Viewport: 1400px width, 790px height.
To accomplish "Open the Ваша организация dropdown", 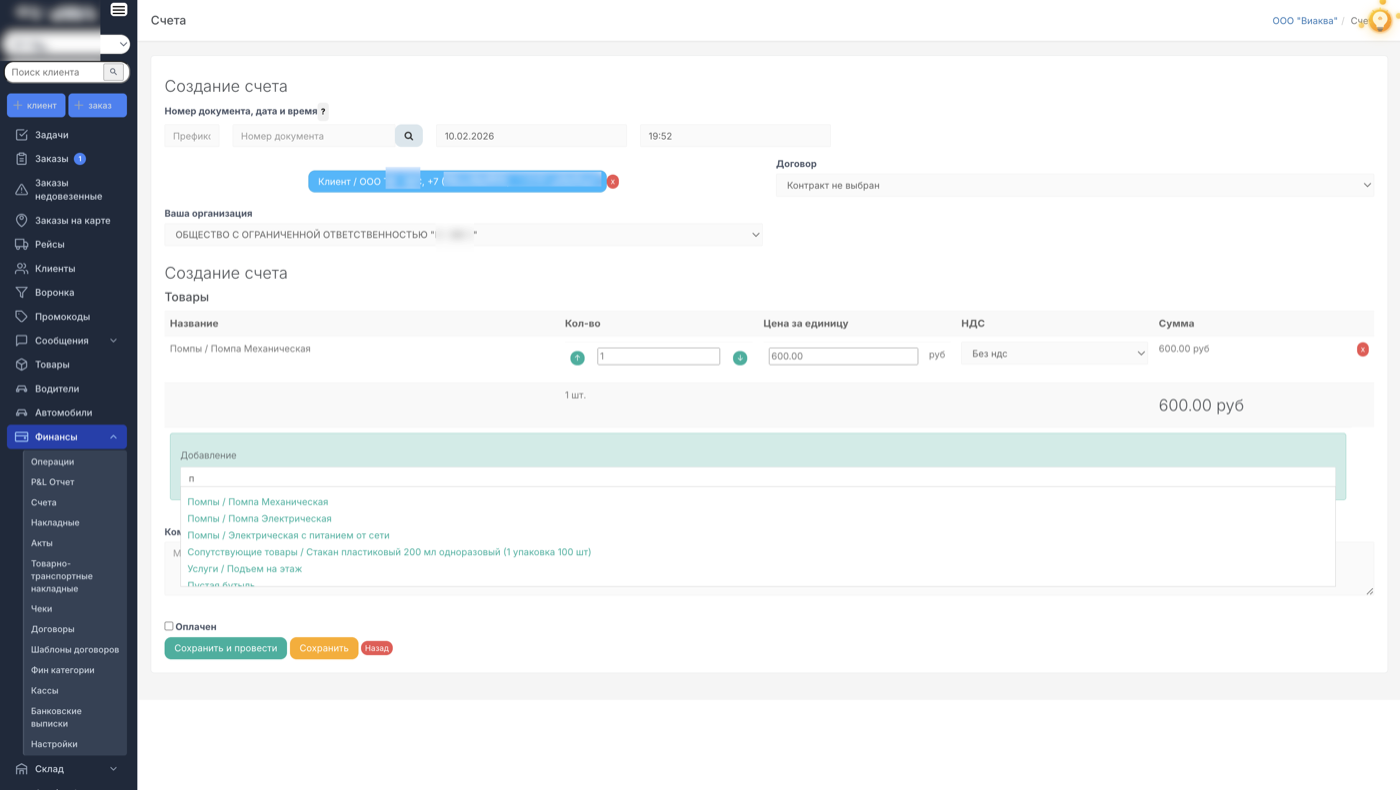I will pos(463,235).
